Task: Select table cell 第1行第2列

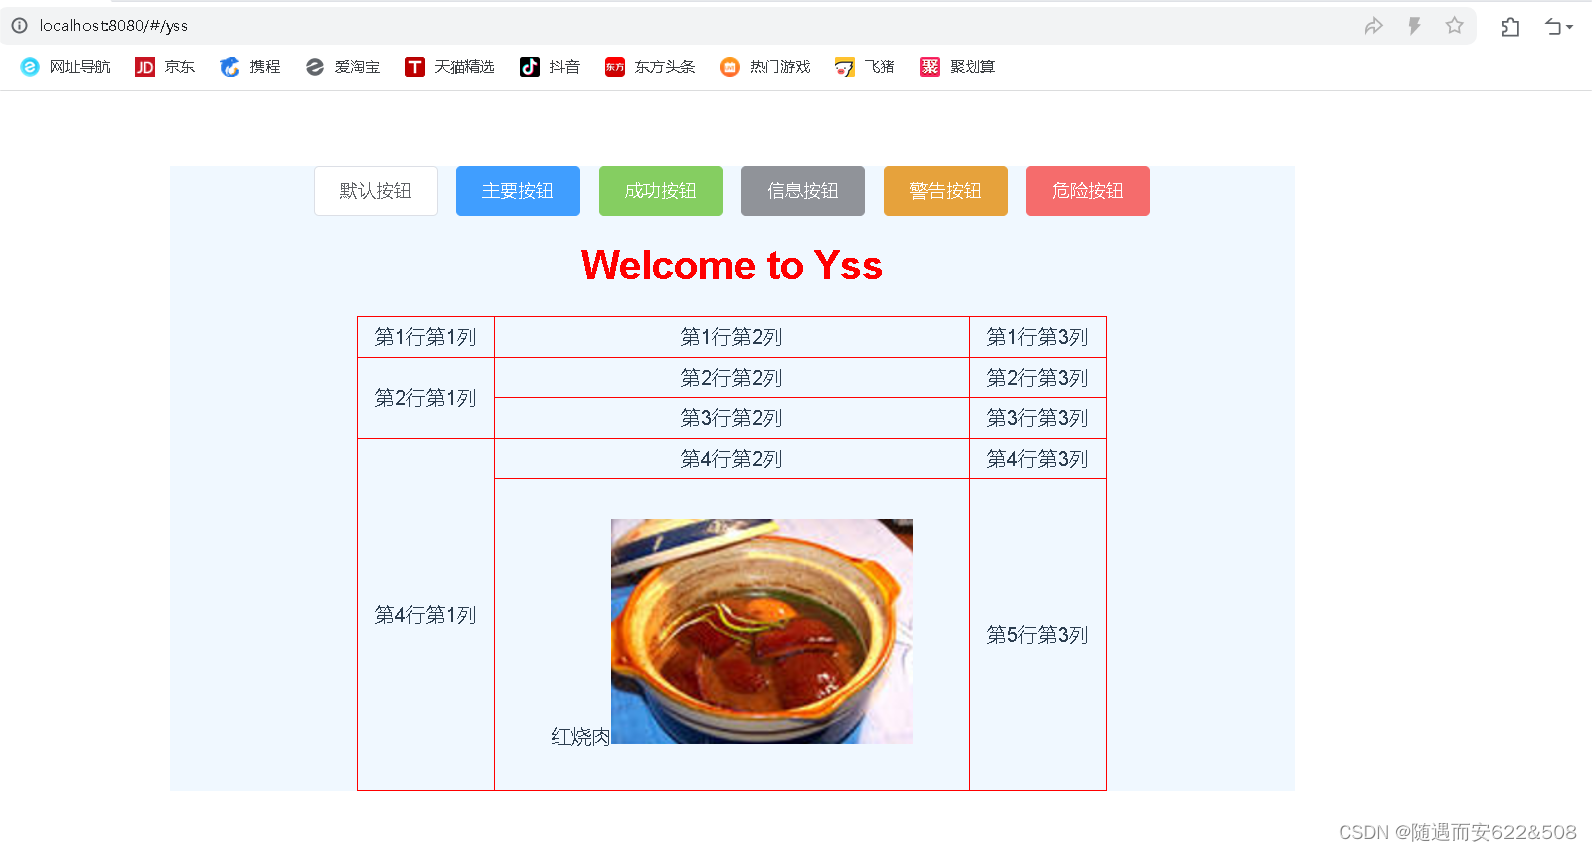Action: 732,337
